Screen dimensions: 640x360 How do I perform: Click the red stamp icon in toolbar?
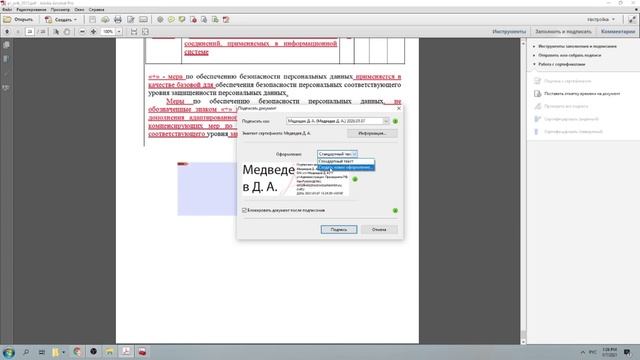[193, 20]
